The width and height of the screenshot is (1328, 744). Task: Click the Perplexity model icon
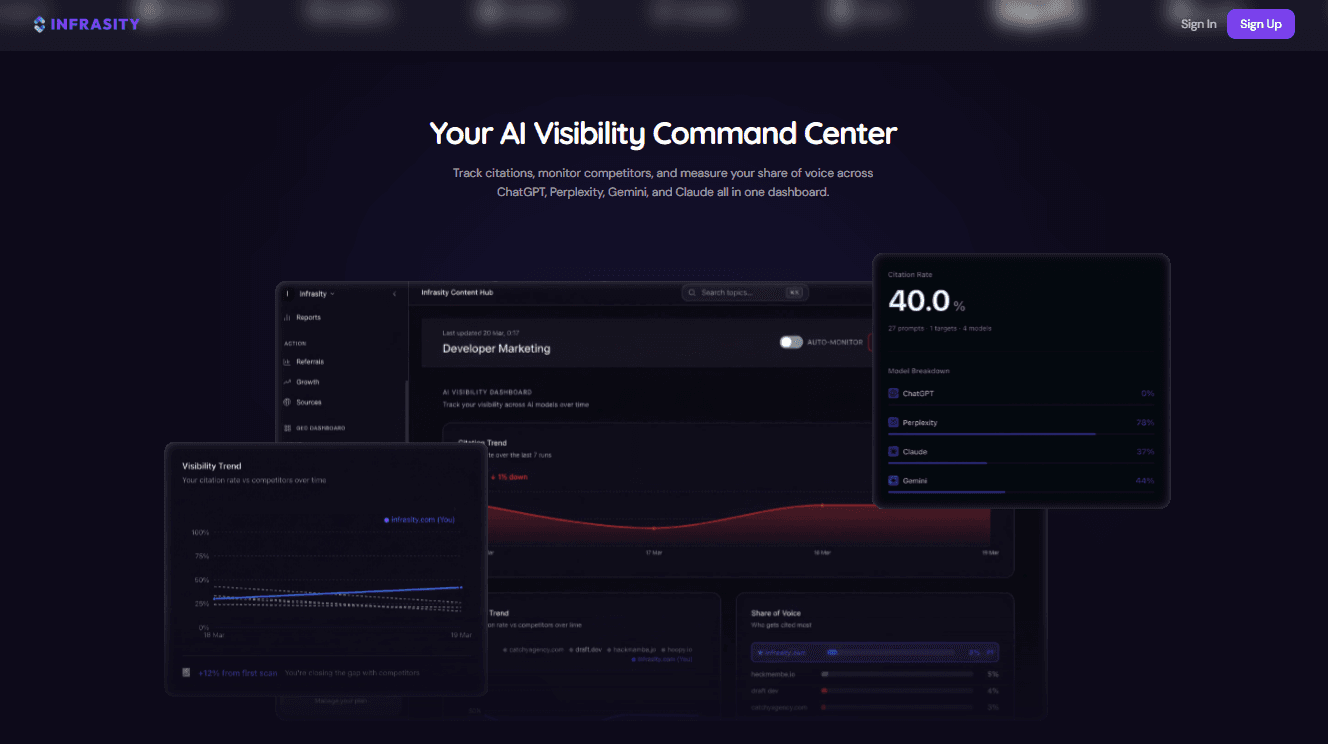click(x=893, y=422)
